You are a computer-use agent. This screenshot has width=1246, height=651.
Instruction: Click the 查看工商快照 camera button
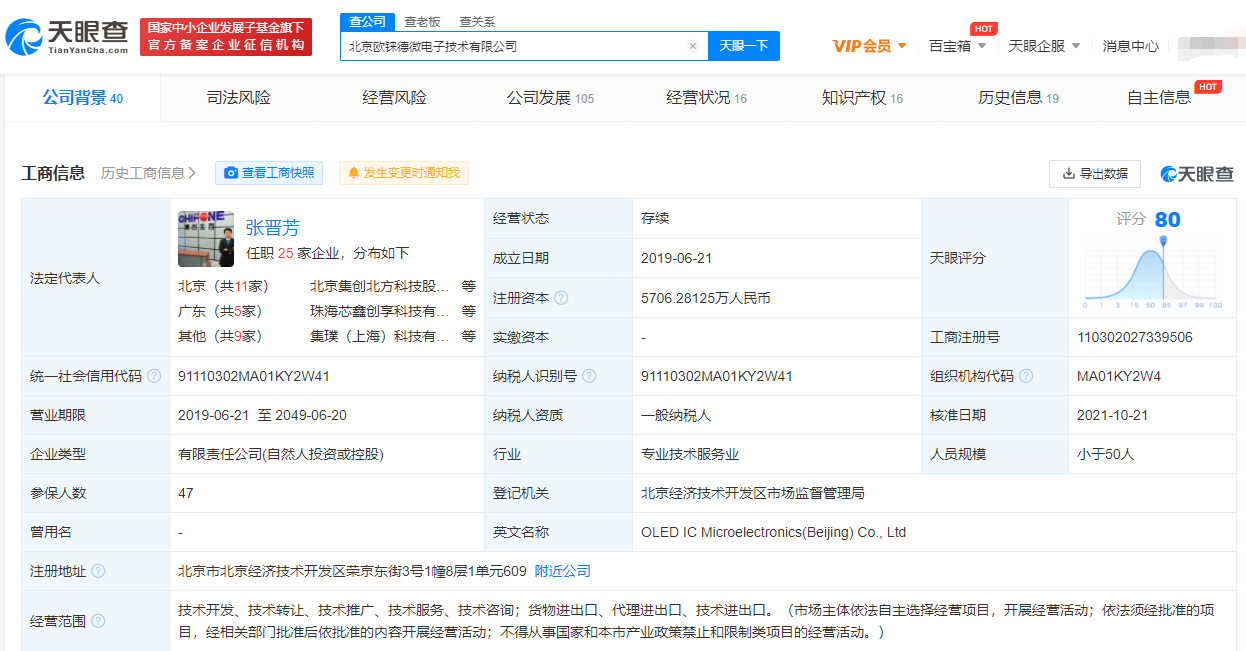click(269, 173)
